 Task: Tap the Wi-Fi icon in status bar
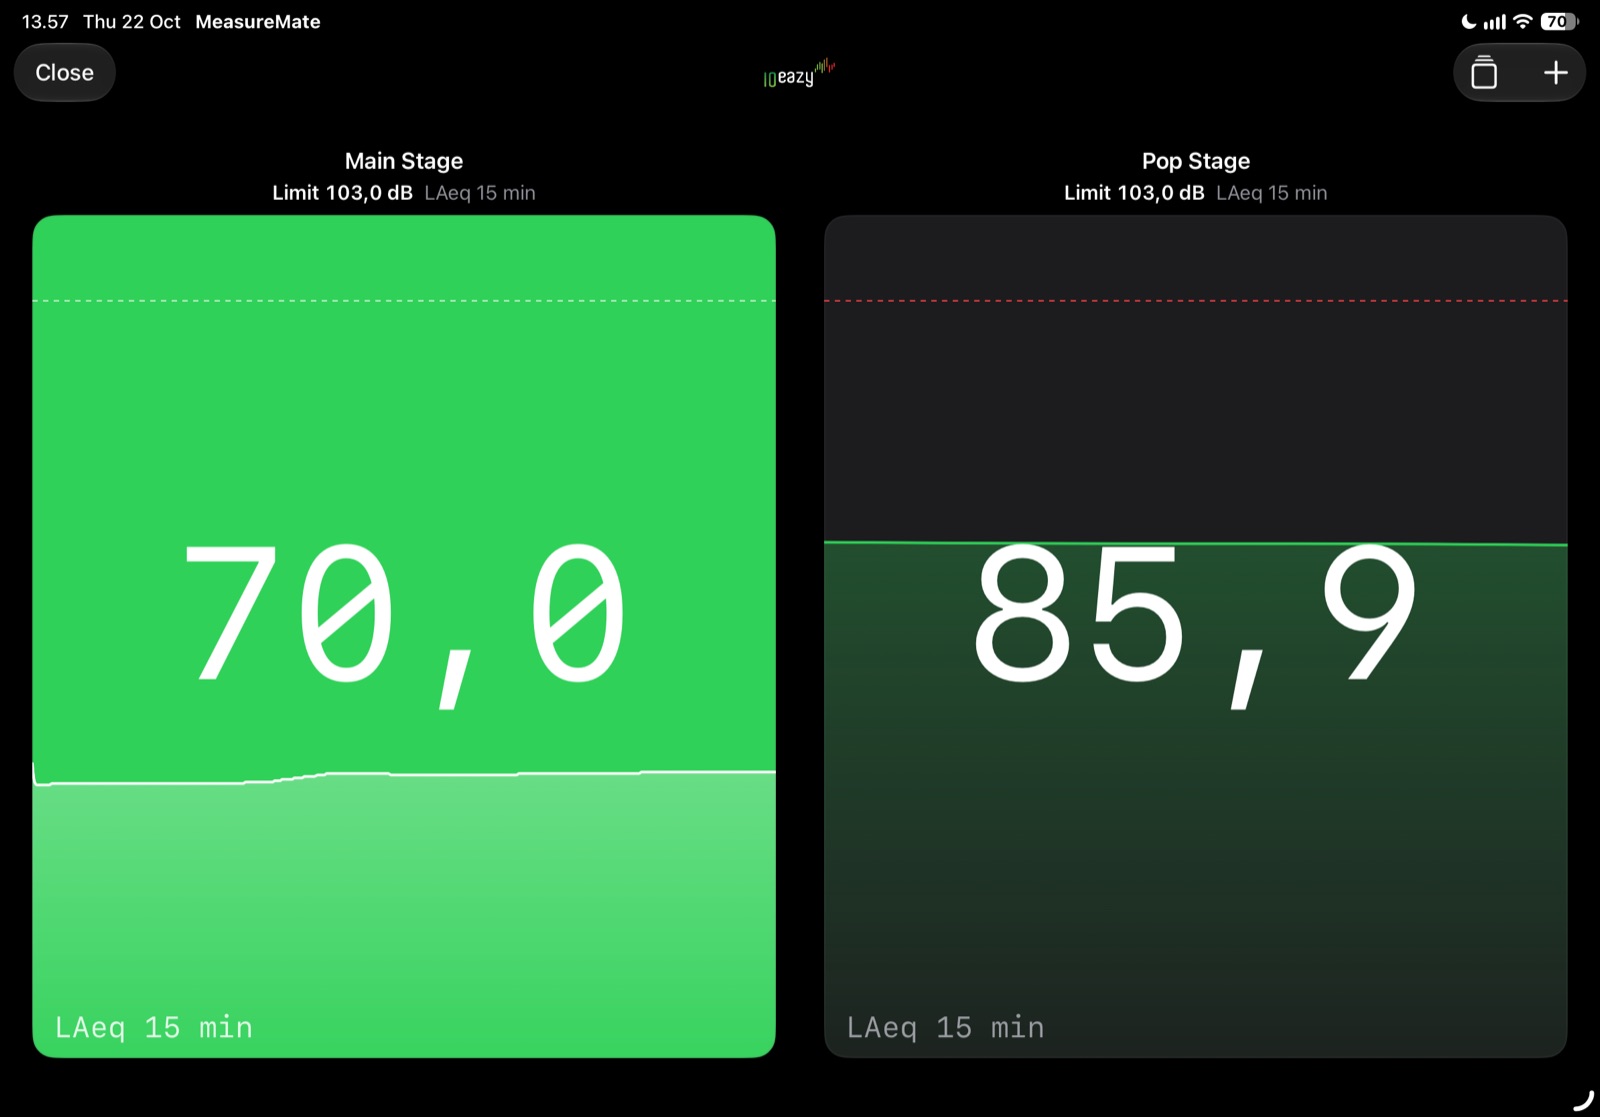coord(1522,21)
